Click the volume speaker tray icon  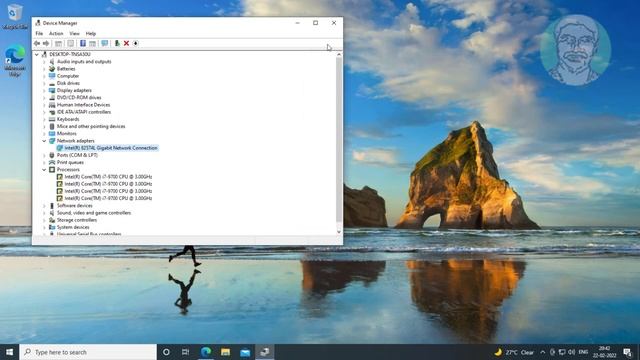(x=571, y=352)
